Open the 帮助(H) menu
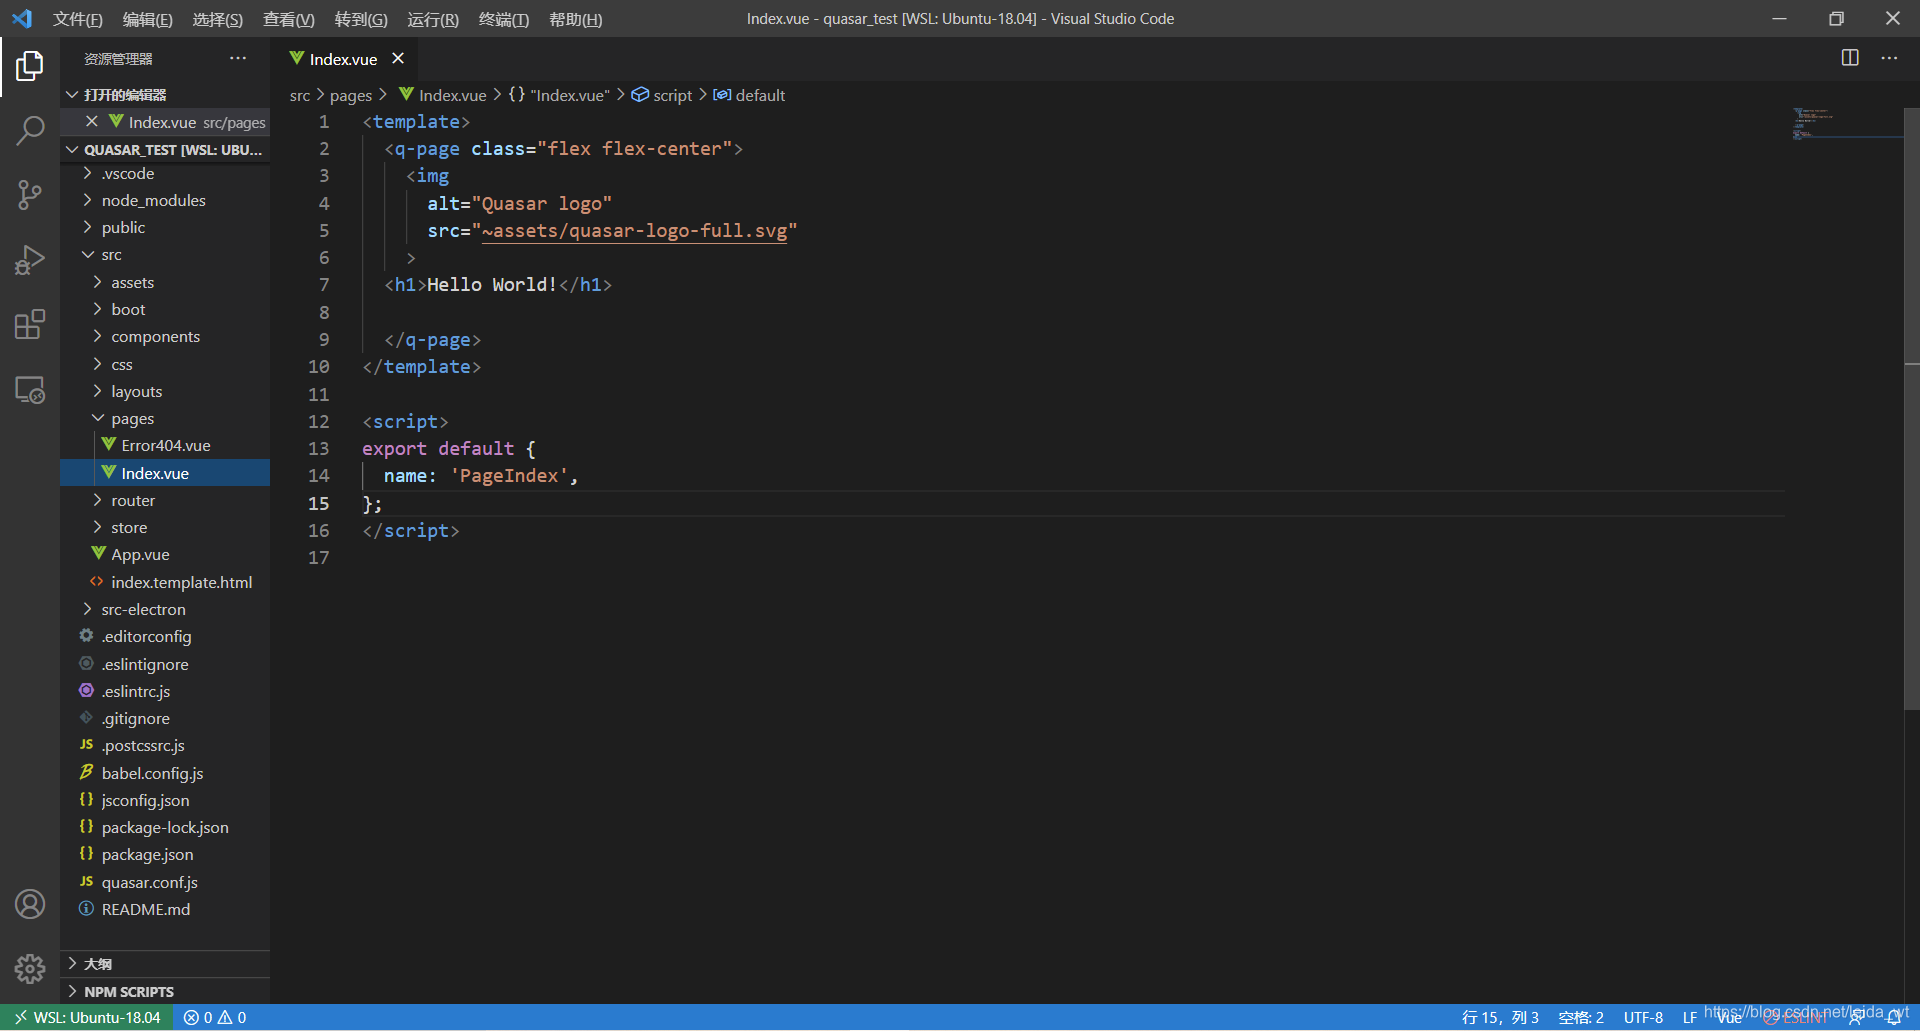Viewport: 1920px width, 1031px height. (576, 19)
